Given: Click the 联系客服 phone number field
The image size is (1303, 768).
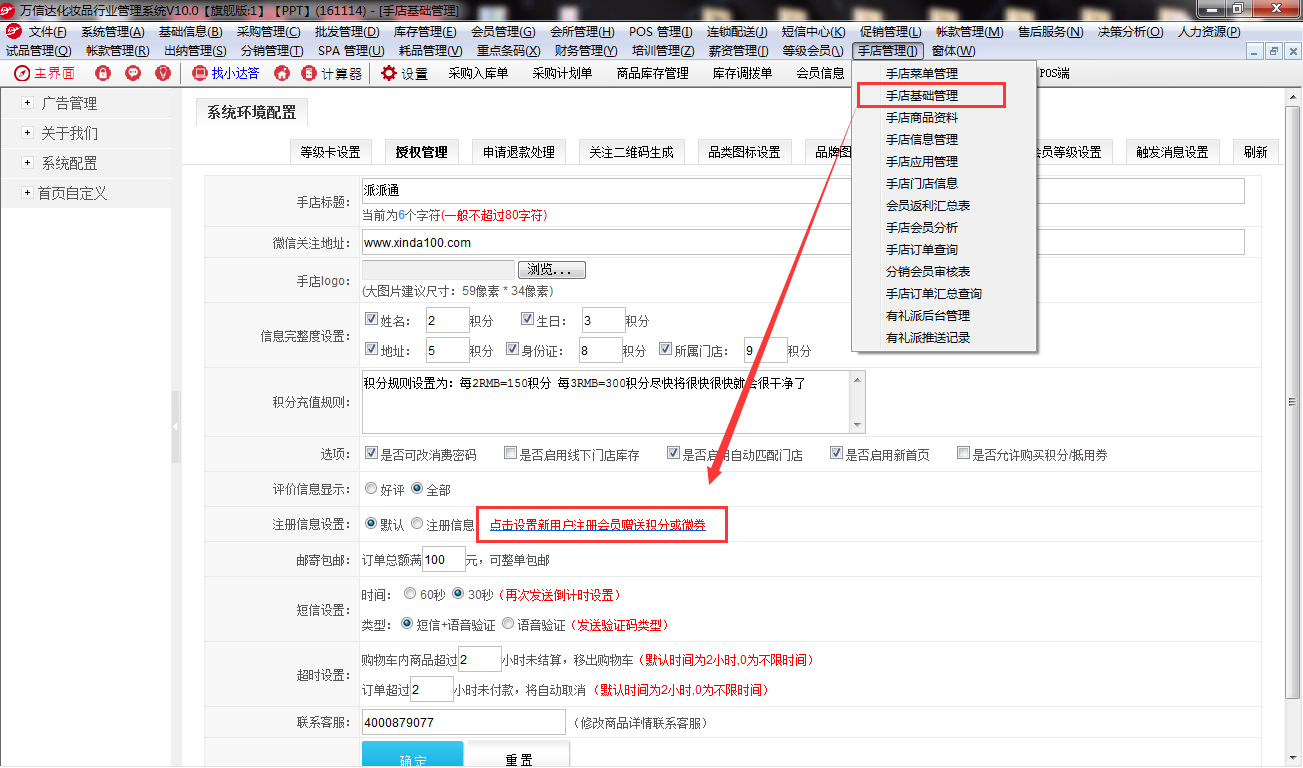Looking at the screenshot, I should pos(463,722).
